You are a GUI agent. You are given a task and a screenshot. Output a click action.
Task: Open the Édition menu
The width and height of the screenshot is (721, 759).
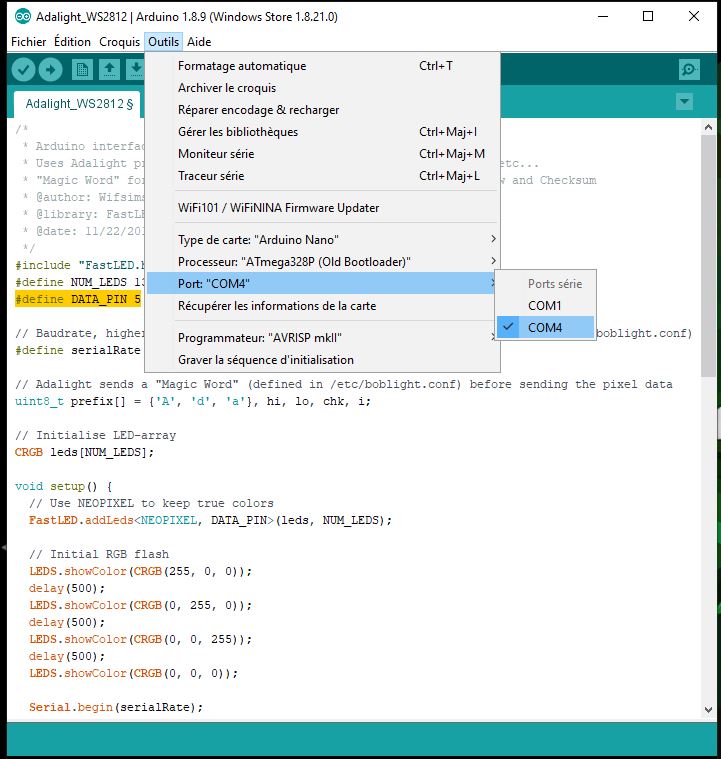[72, 42]
